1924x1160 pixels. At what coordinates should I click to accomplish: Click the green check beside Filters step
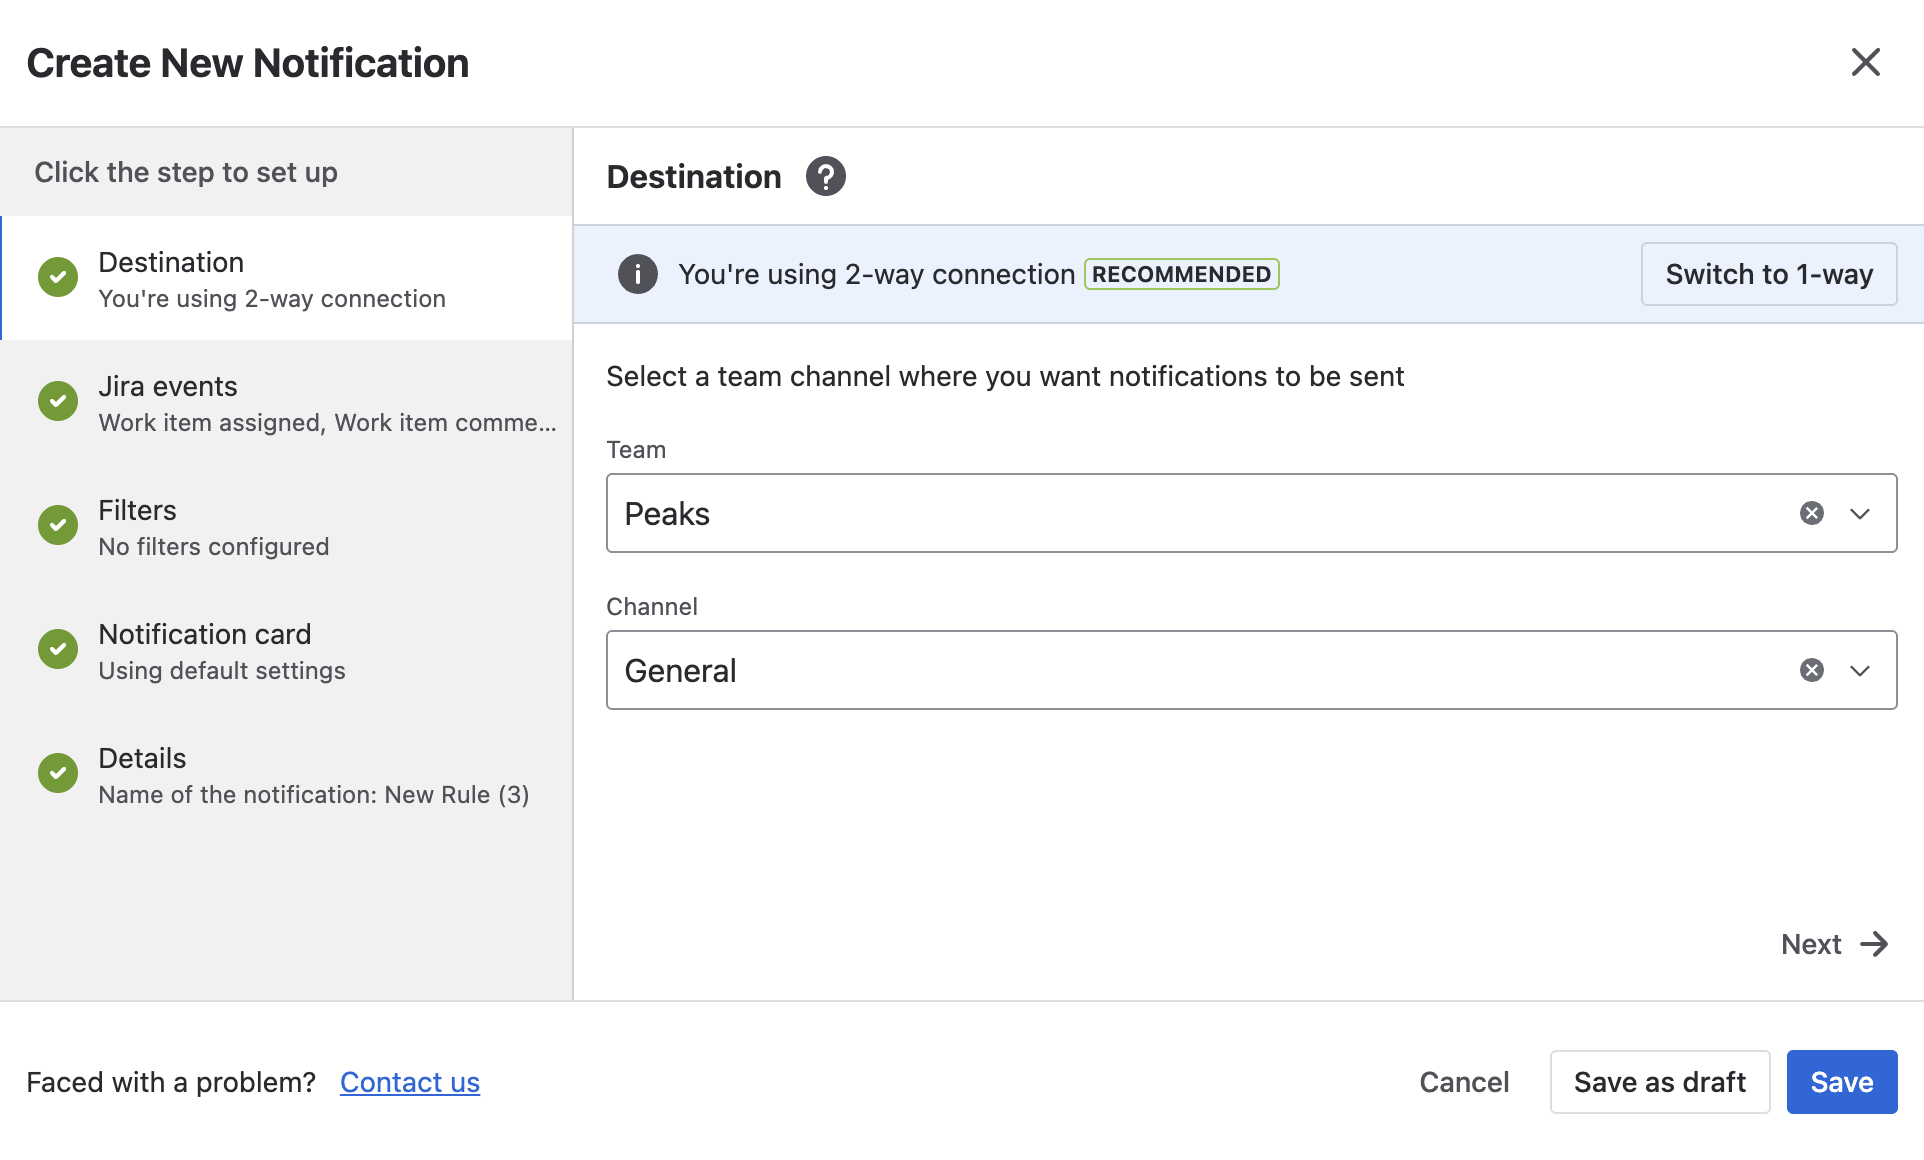pos(58,525)
